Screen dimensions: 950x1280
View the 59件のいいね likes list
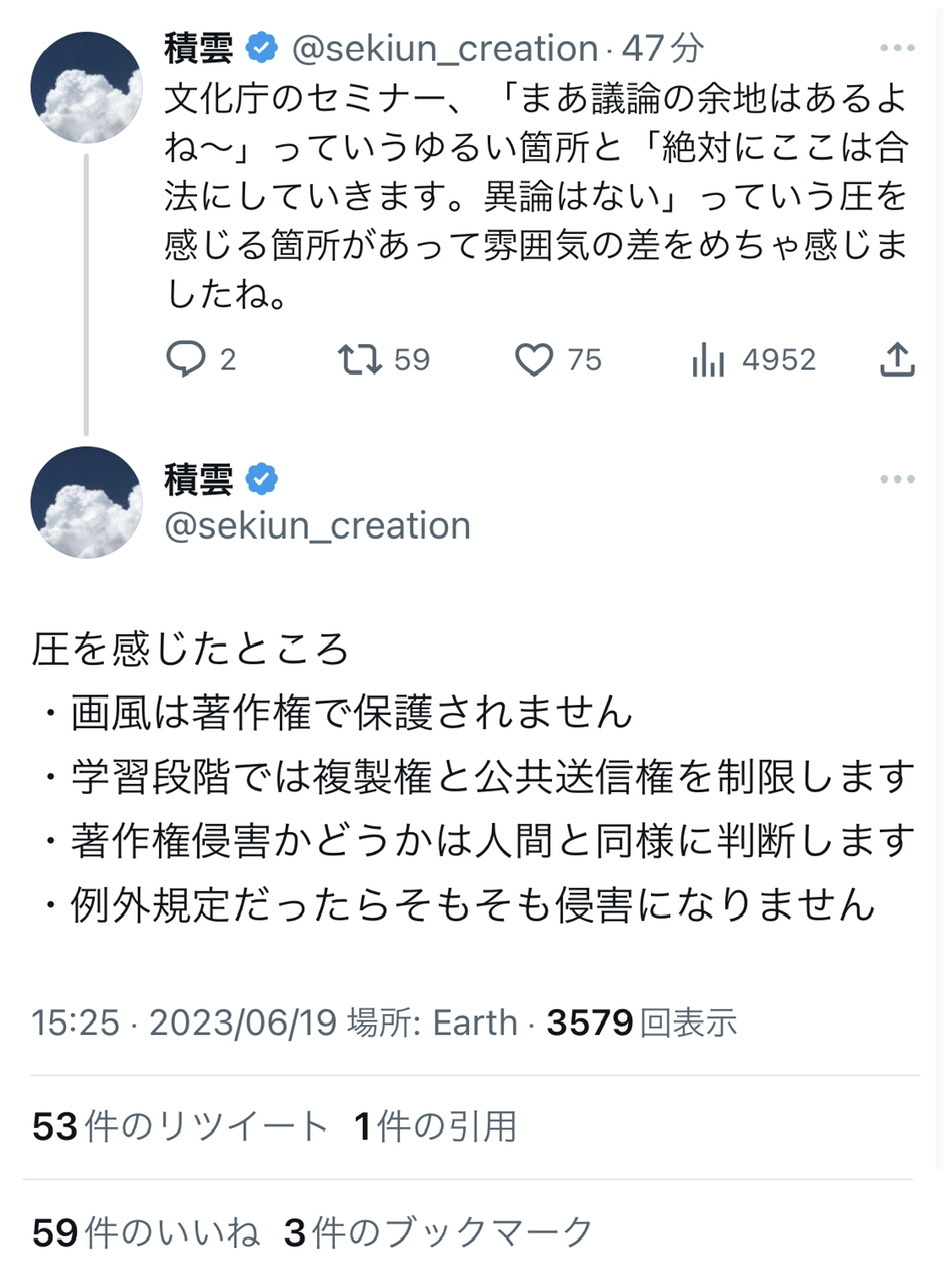tap(146, 1233)
